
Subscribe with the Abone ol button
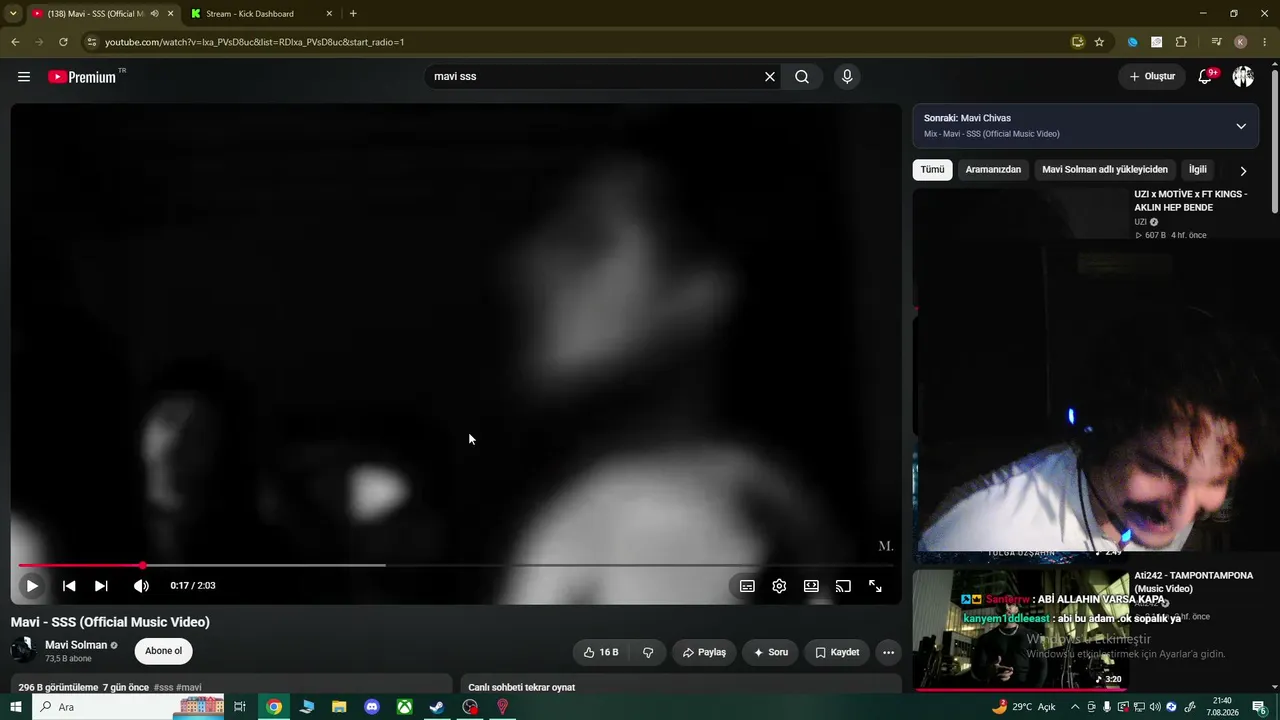[x=163, y=651]
